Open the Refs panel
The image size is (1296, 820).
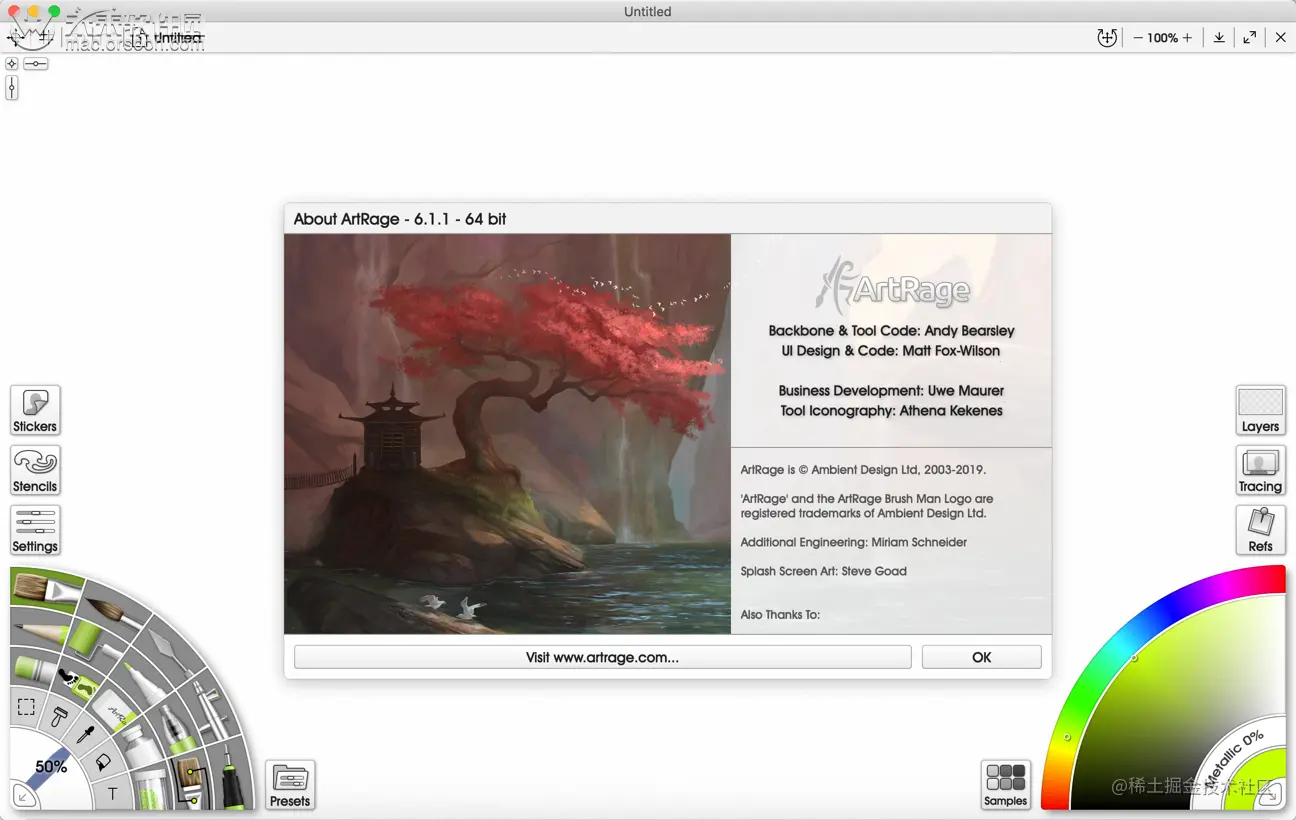click(x=1260, y=531)
